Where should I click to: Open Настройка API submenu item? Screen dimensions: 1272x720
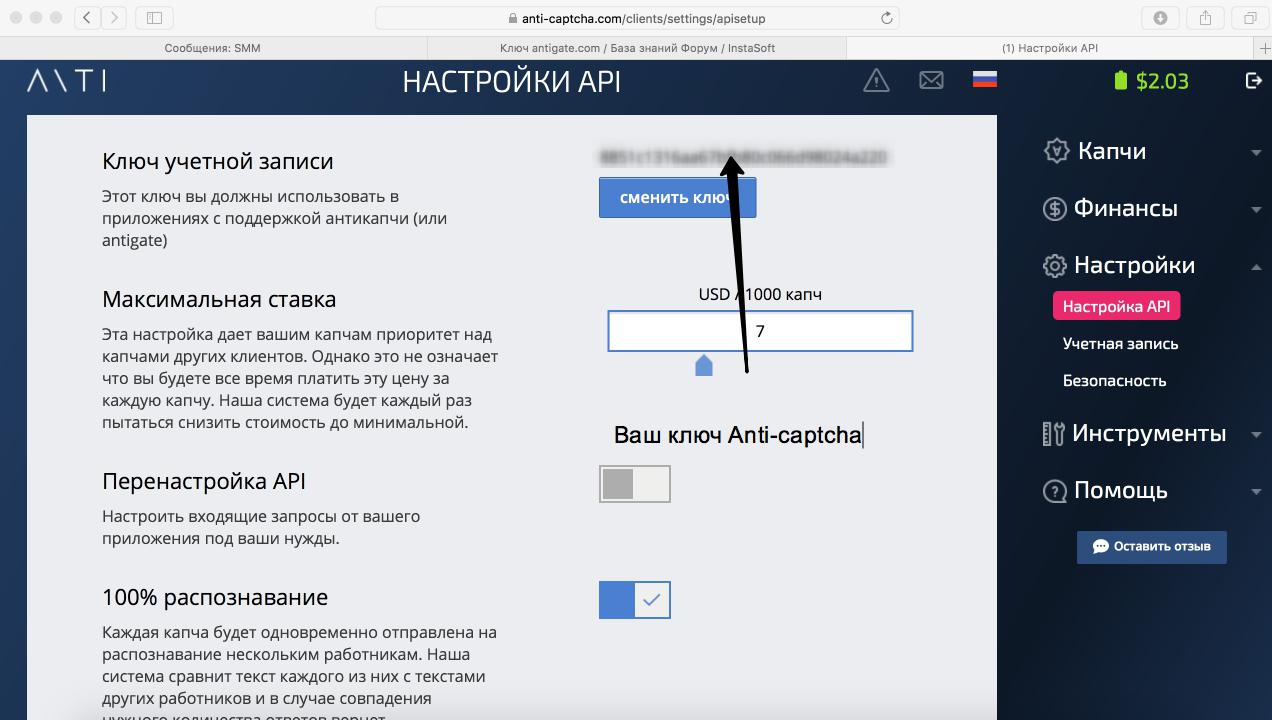tap(1116, 306)
